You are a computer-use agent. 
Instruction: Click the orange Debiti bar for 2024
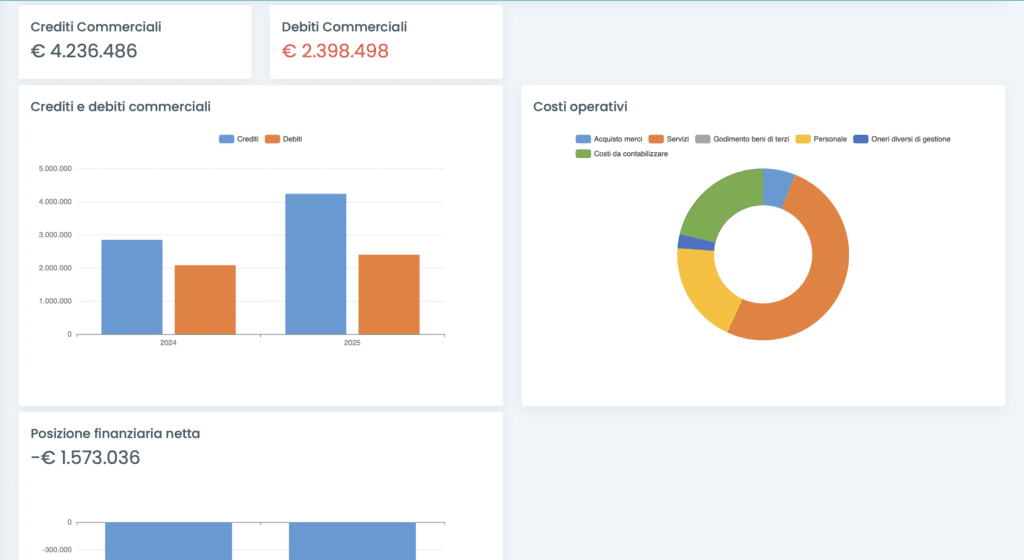(205, 300)
